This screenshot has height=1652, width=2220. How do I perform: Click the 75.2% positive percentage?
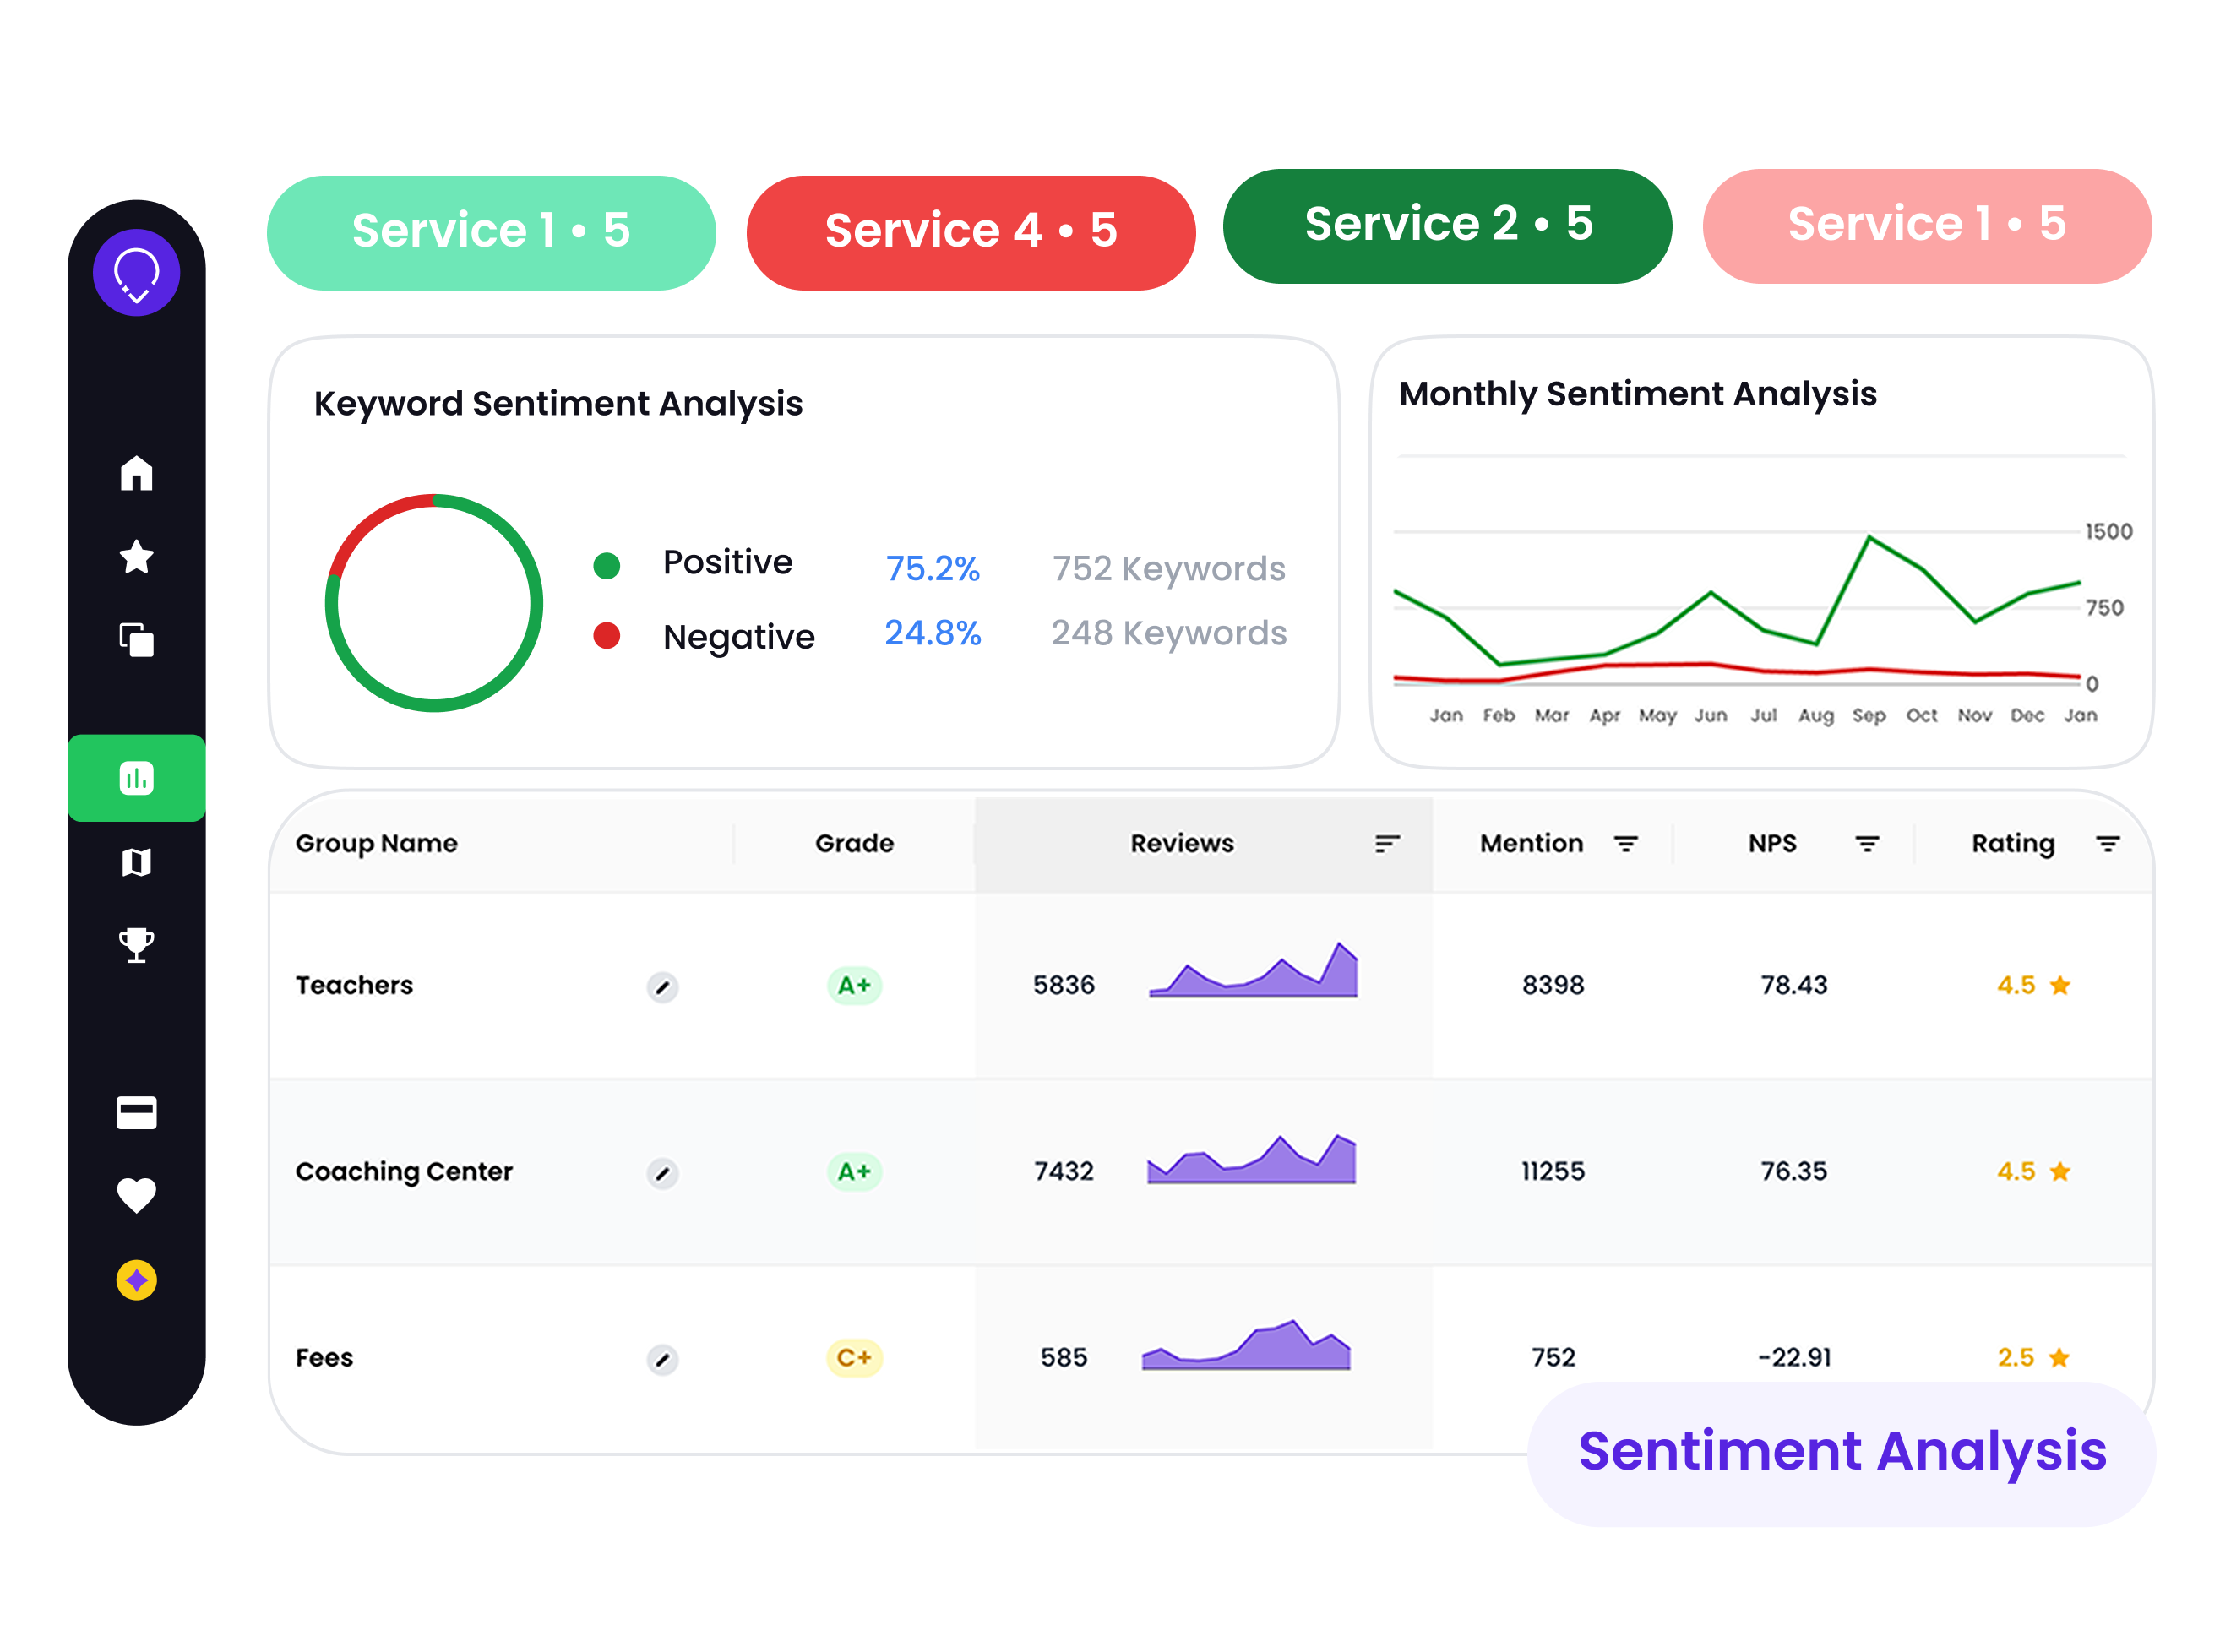pos(932,568)
